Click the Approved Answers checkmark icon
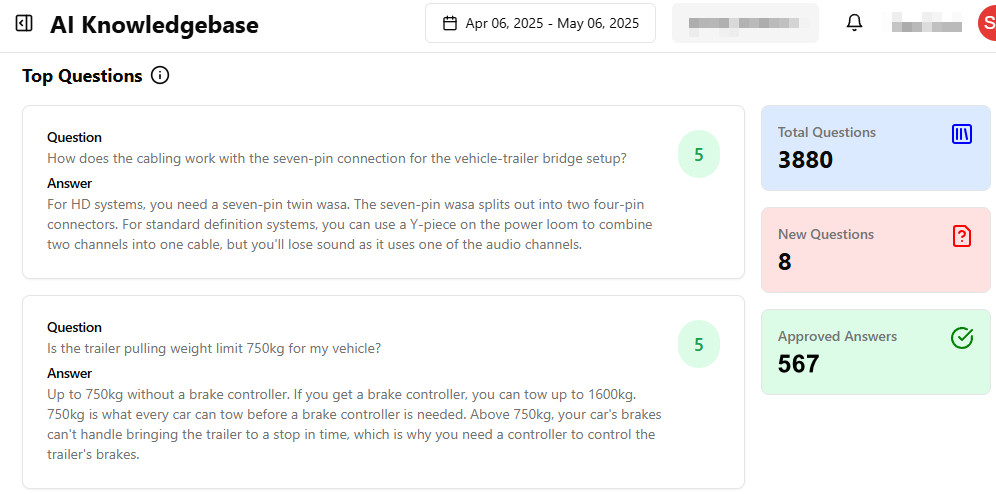Screen dimensions: 996x494 pos(962,338)
